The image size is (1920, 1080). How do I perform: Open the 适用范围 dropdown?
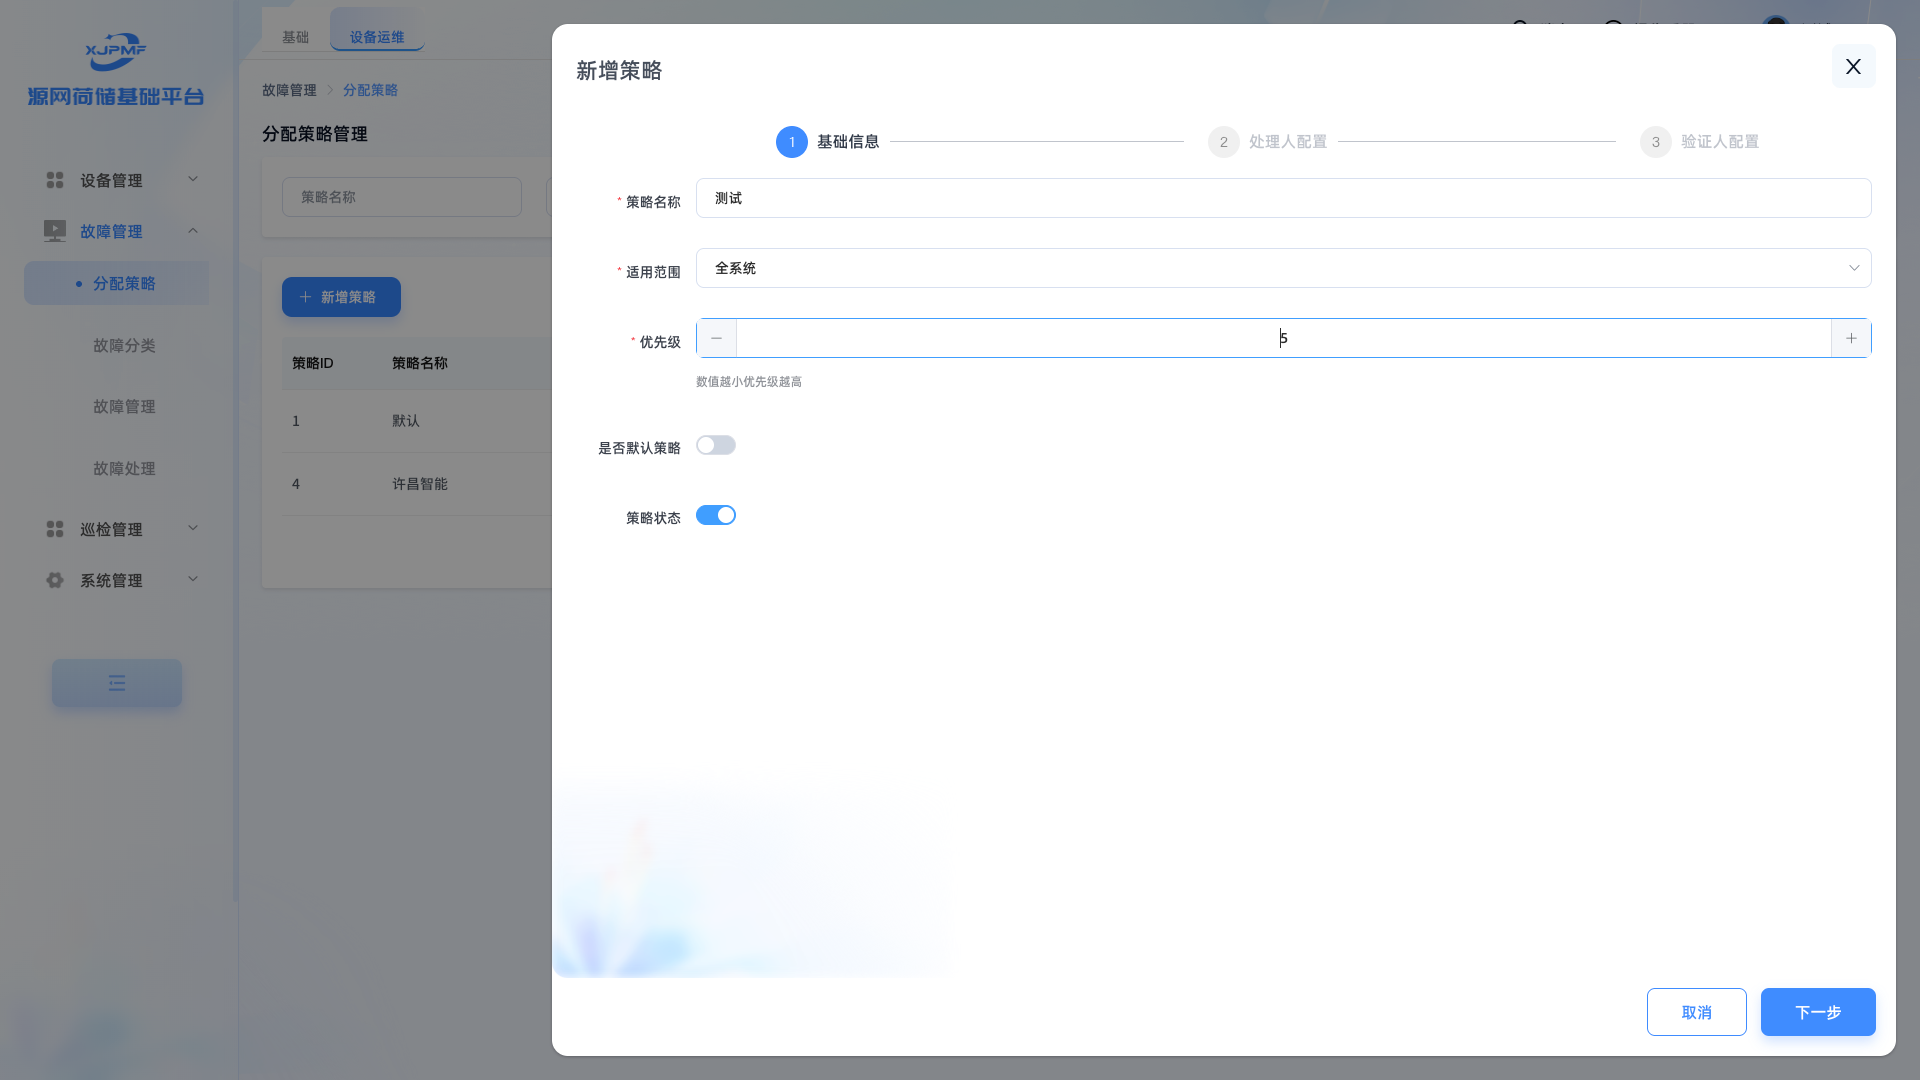1283,268
